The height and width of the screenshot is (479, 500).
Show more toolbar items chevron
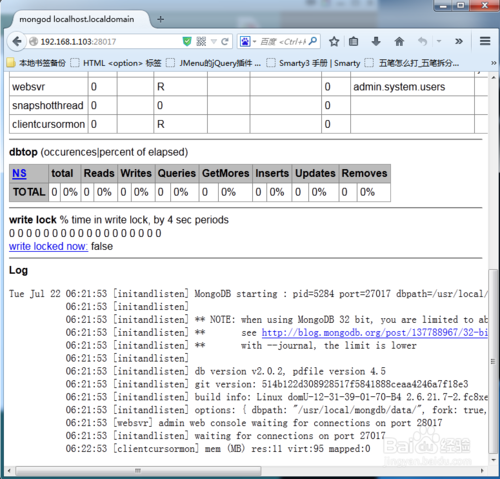(x=459, y=42)
